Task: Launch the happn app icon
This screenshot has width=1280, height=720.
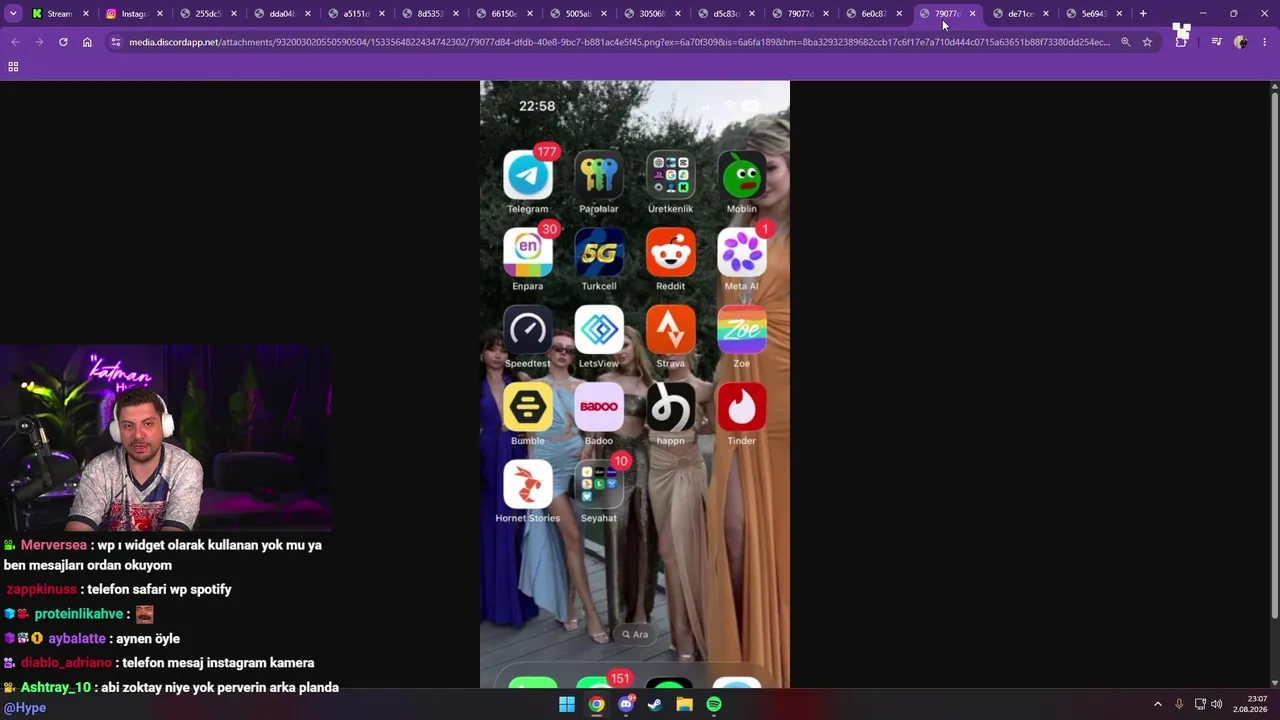Action: pyautogui.click(x=670, y=407)
